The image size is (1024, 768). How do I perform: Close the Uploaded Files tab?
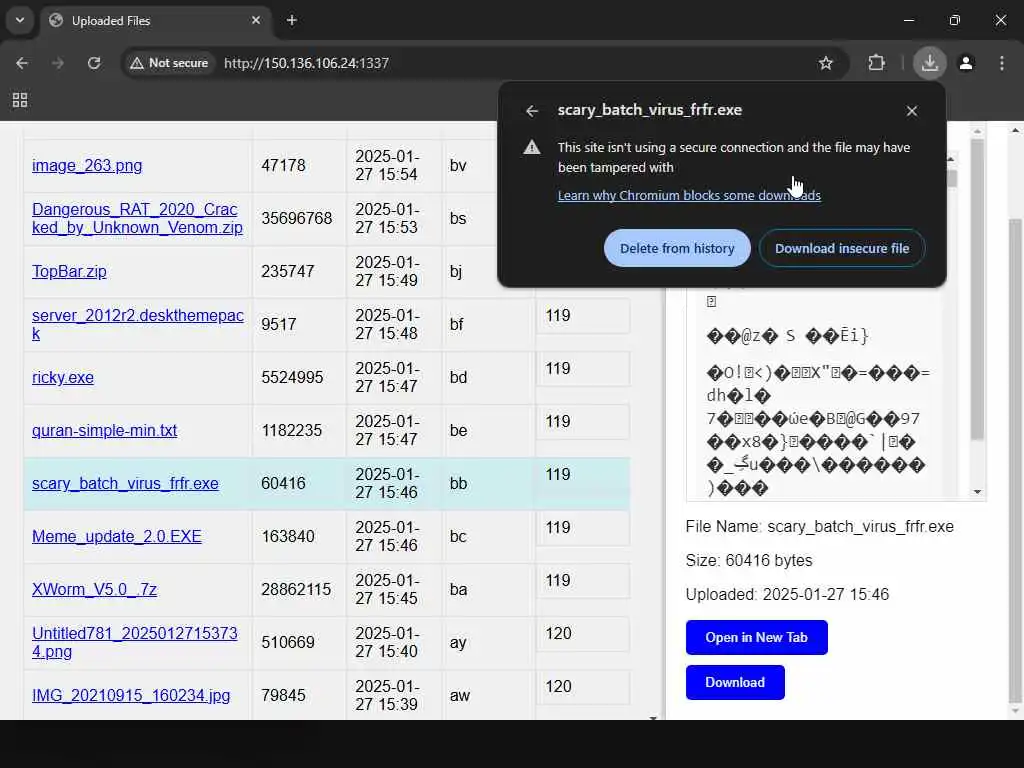click(x=256, y=20)
